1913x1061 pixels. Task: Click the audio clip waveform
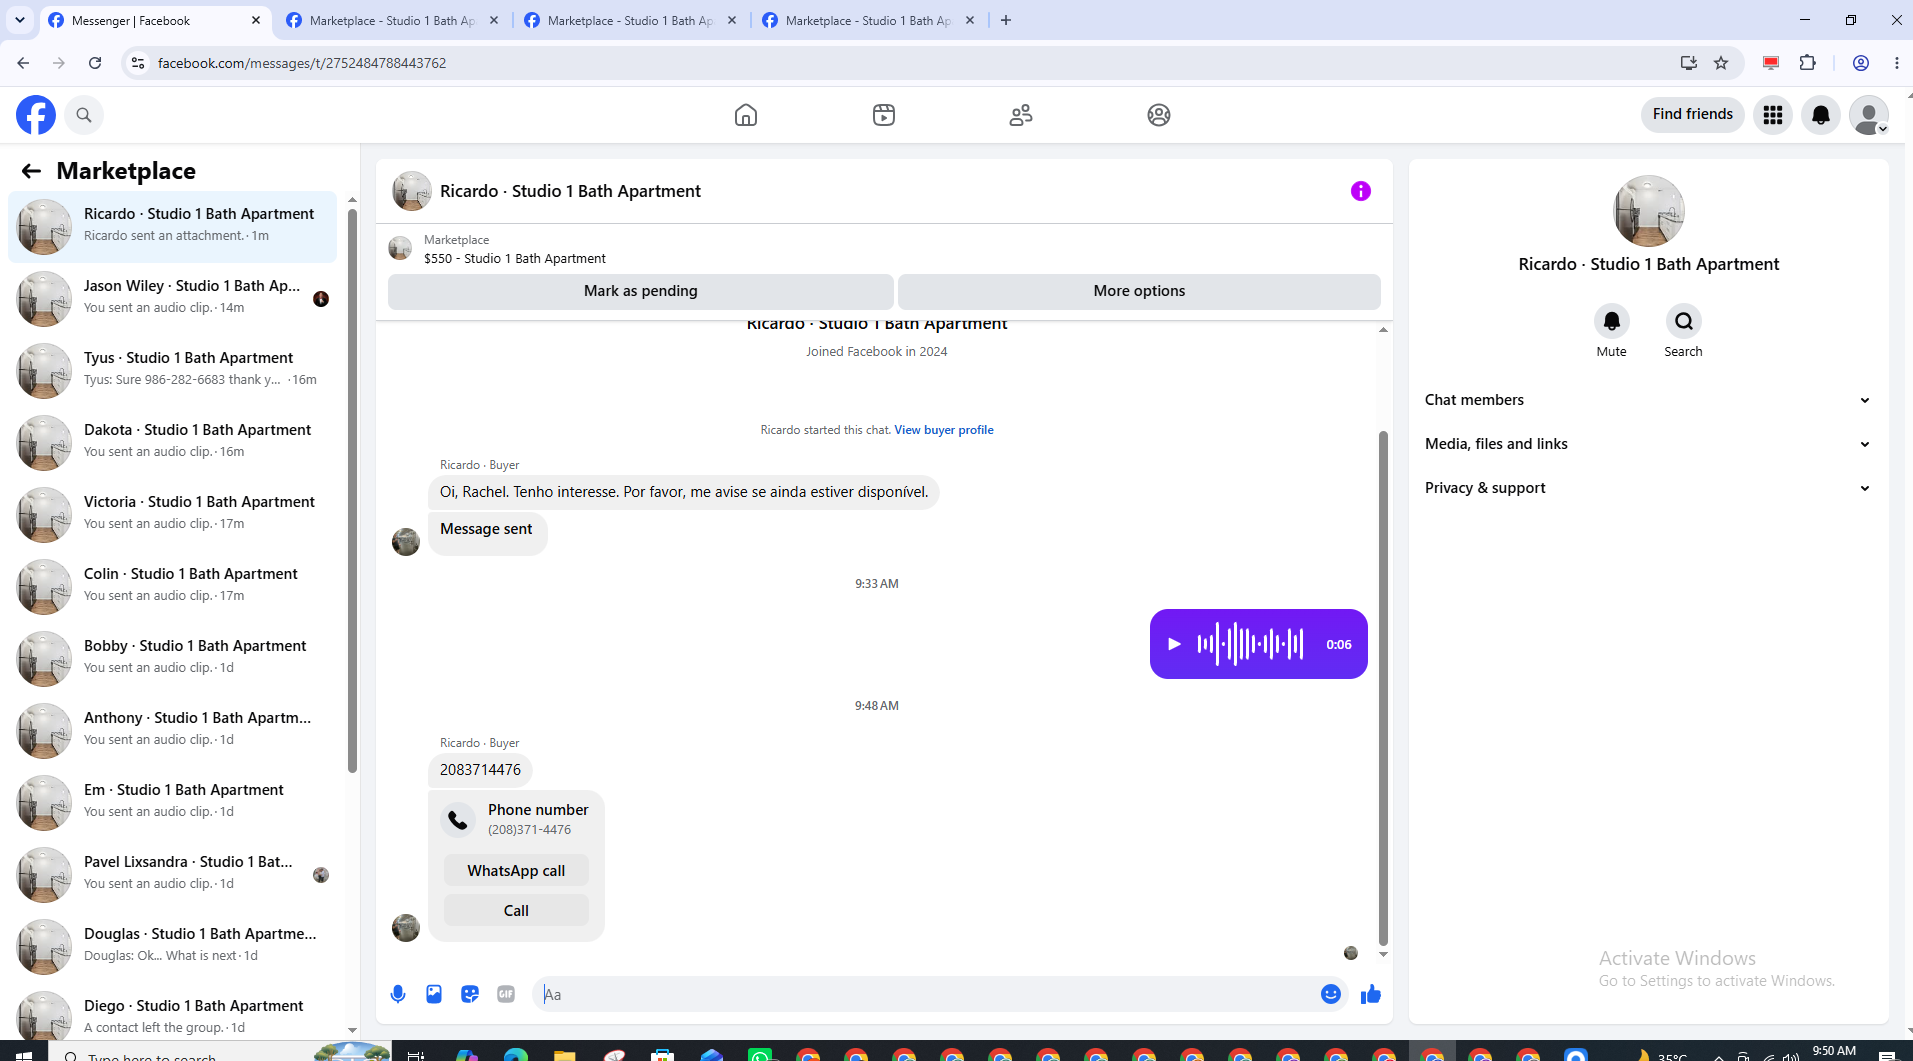click(1251, 644)
